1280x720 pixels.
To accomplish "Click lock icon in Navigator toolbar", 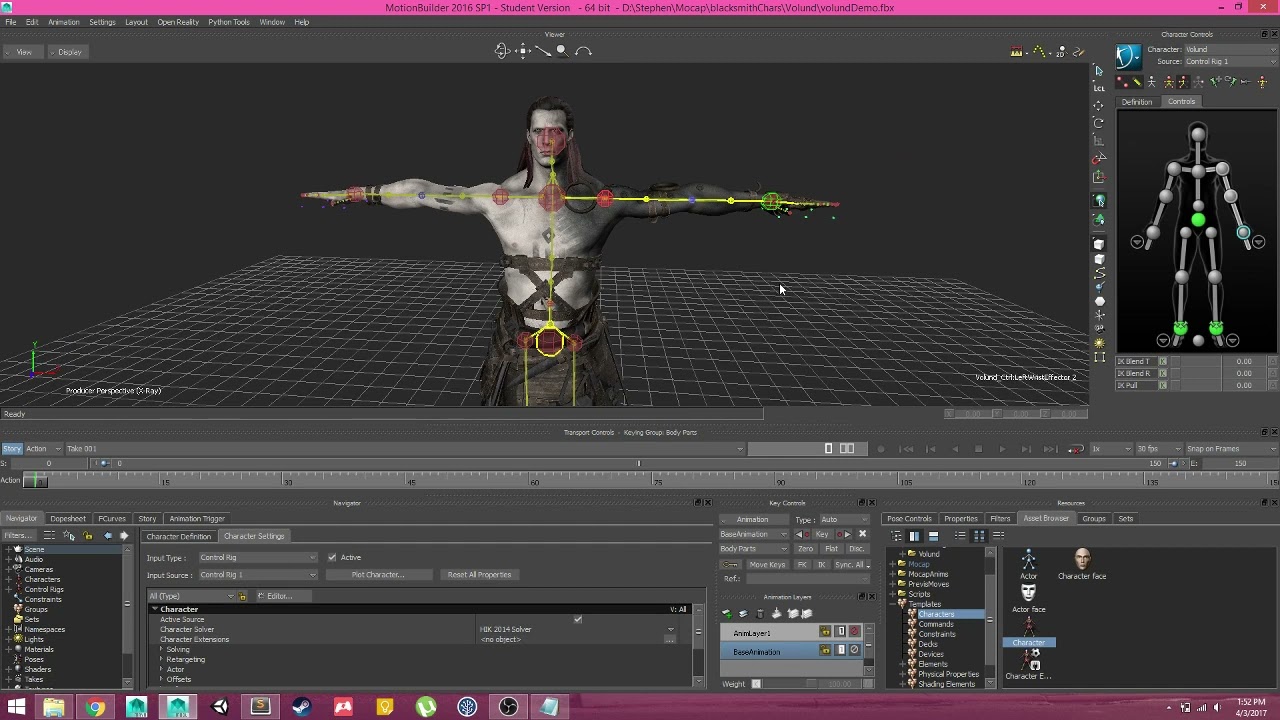I will point(88,536).
